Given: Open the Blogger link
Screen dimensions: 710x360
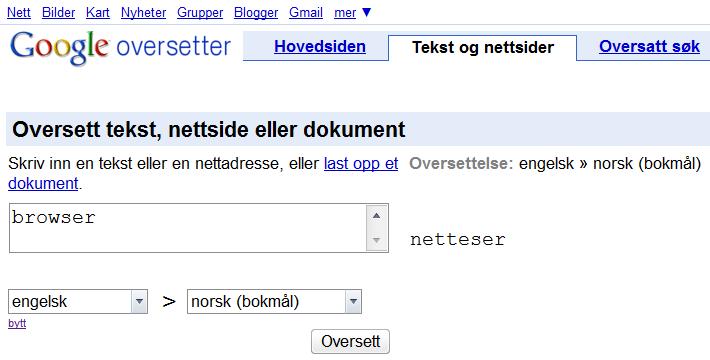Looking at the screenshot, I should 256,13.
